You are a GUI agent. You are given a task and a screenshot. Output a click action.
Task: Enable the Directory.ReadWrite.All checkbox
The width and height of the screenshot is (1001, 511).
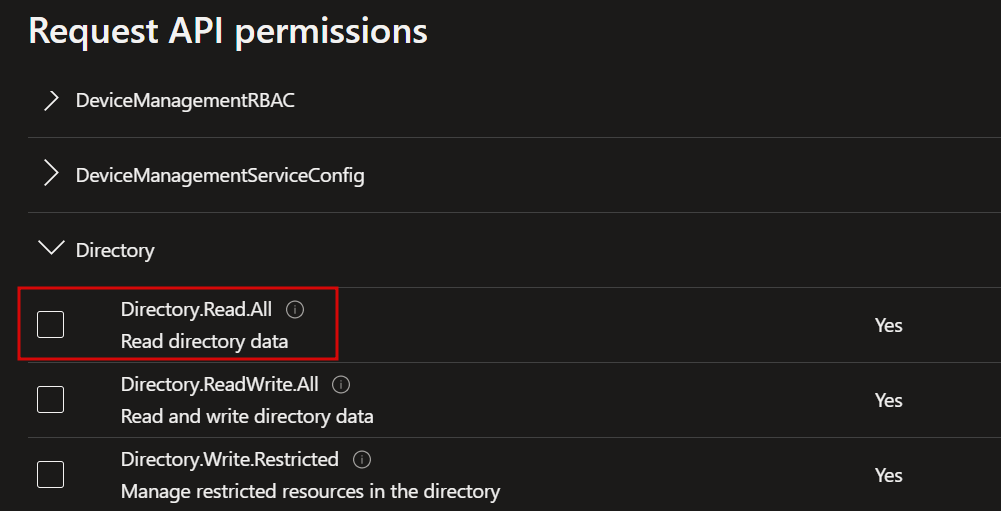(x=50, y=399)
